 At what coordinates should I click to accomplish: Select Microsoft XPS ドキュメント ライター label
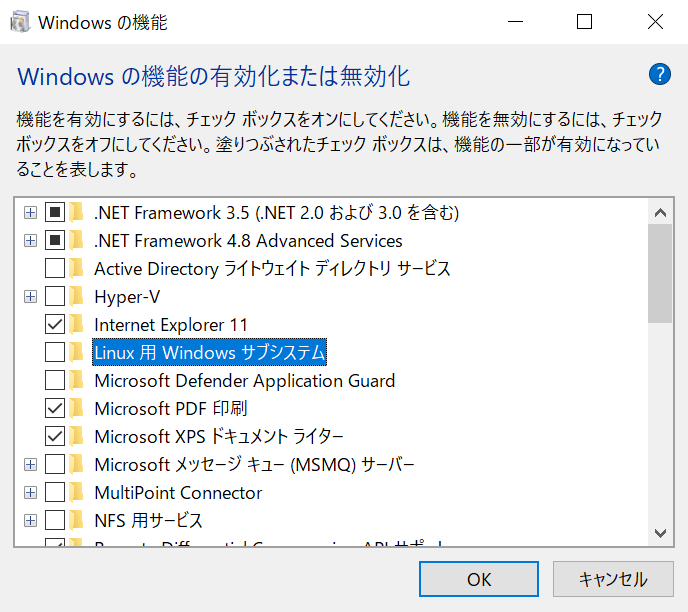tap(219, 437)
